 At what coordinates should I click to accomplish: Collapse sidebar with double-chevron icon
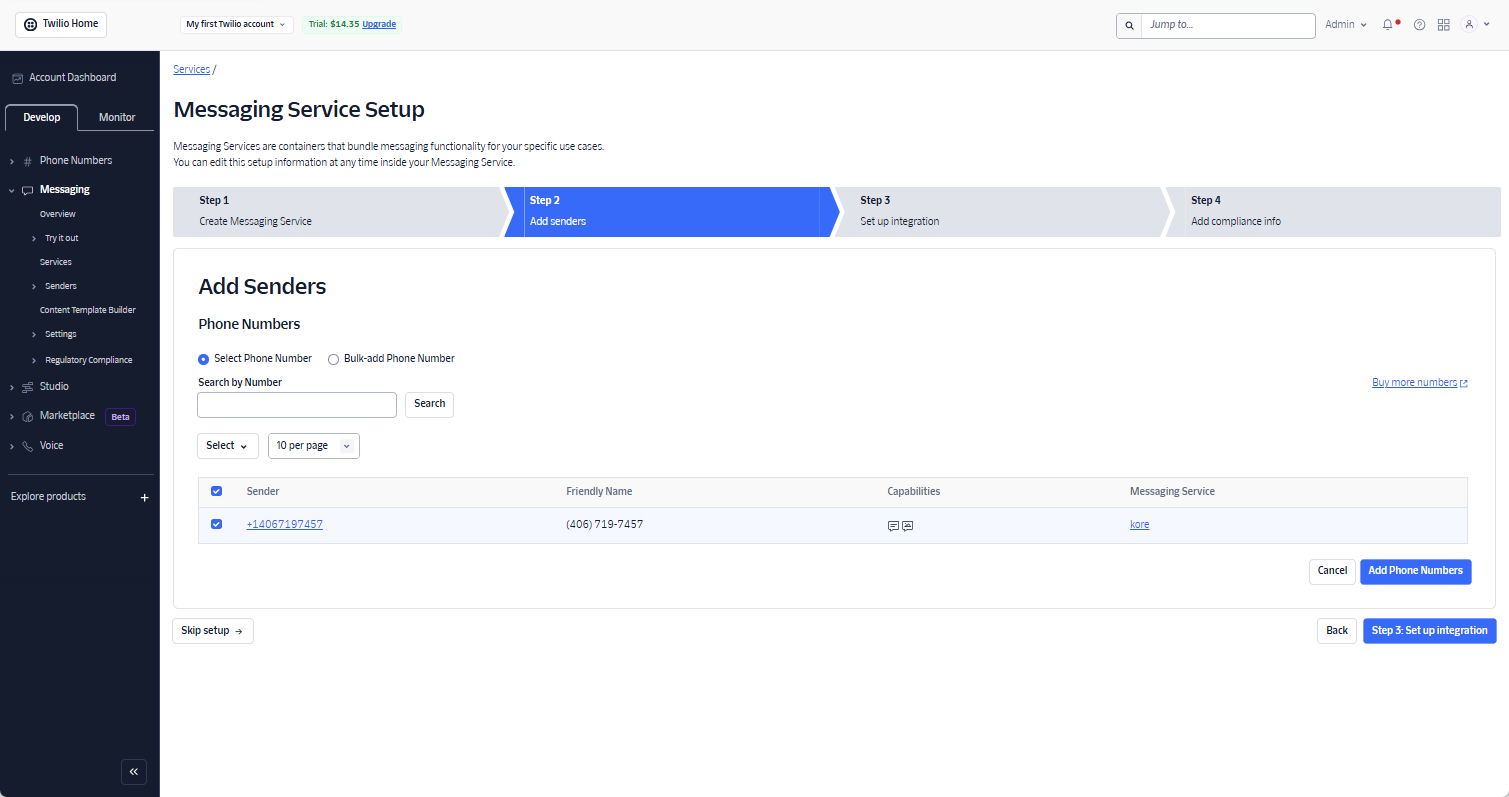(134, 772)
